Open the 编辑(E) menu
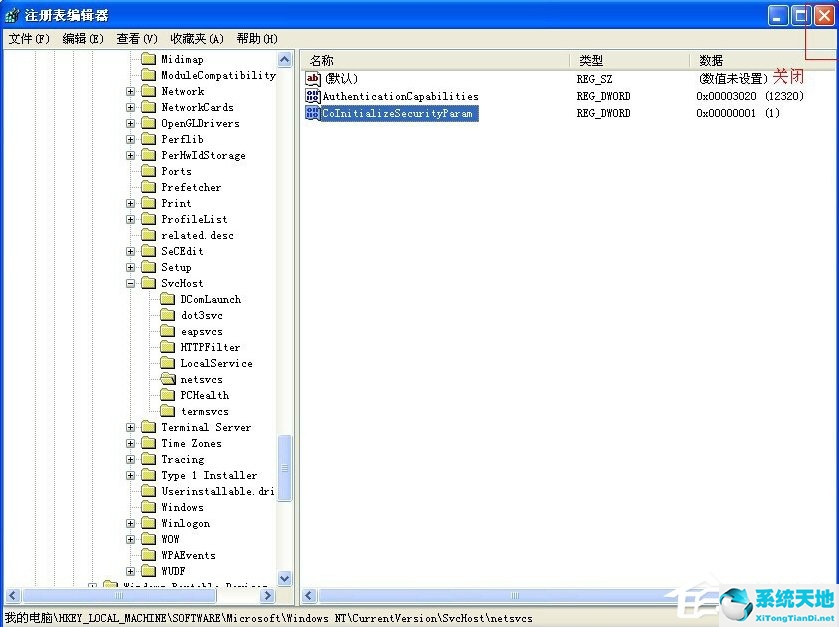This screenshot has width=839, height=627. tap(82, 39)
